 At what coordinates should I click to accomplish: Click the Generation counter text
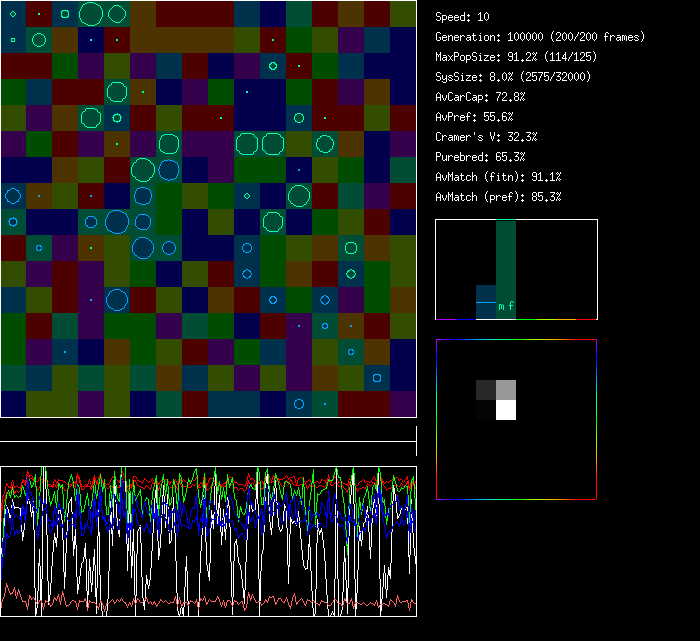click(x=539, y=37)
